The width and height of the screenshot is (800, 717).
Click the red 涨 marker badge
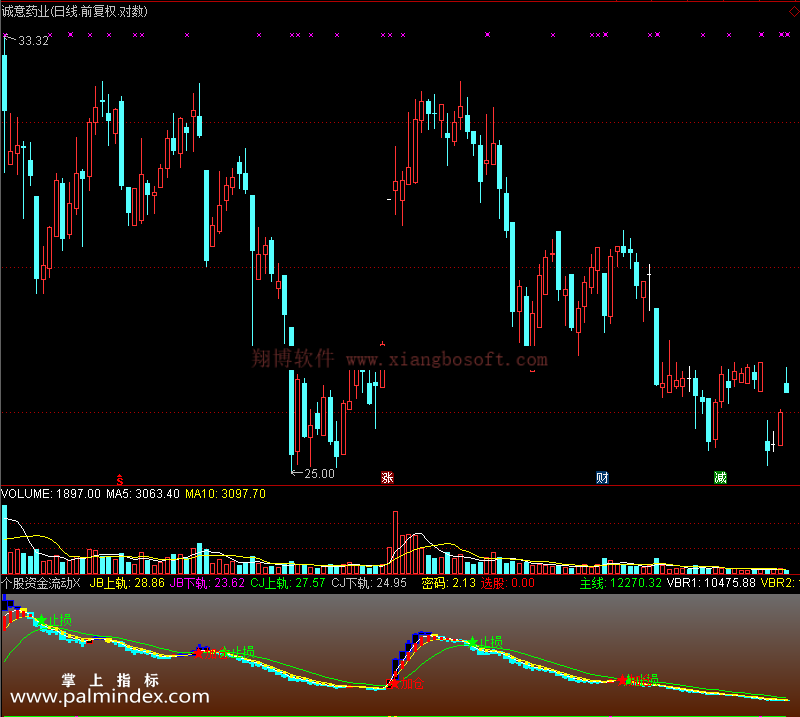[x=387, y=478]
